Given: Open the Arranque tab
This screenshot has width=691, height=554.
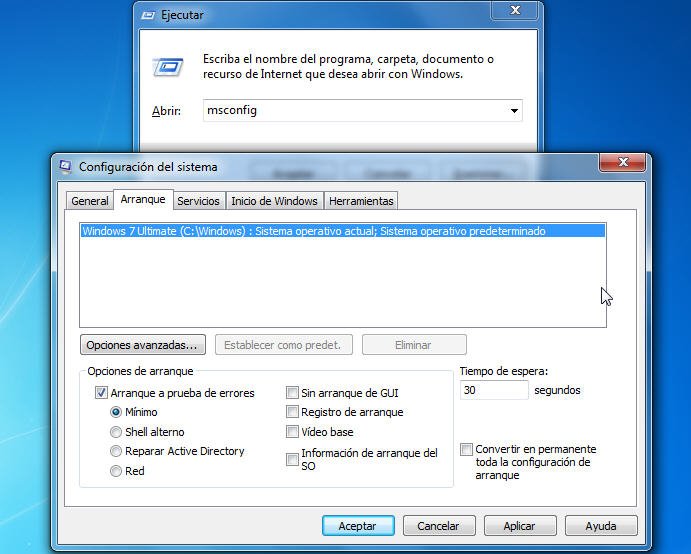Looking at the screenshot, I should tap(143, 199).
